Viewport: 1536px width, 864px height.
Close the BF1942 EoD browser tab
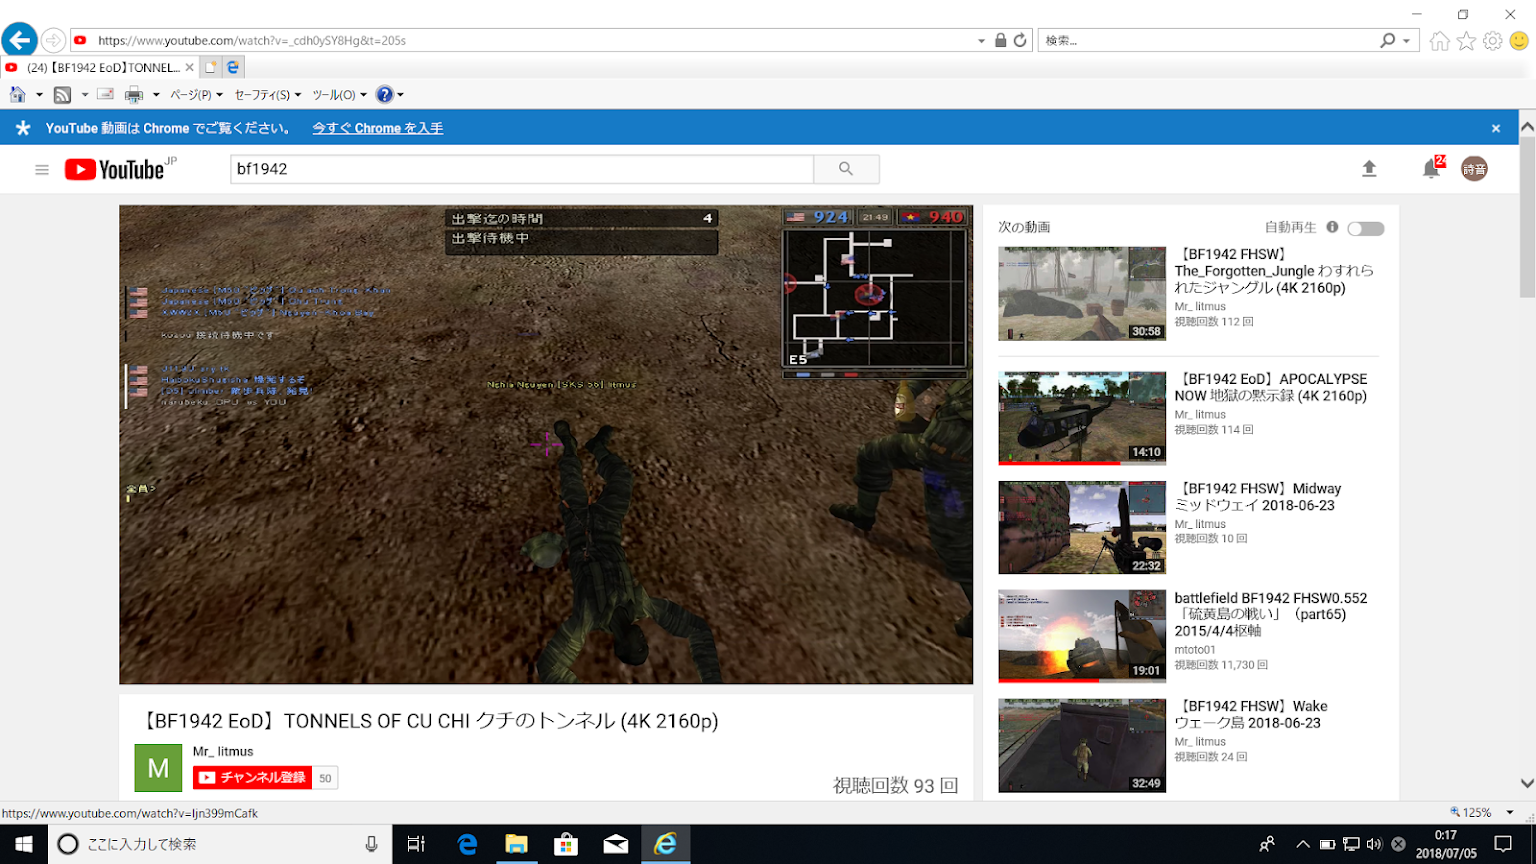(x=189, y=67)
